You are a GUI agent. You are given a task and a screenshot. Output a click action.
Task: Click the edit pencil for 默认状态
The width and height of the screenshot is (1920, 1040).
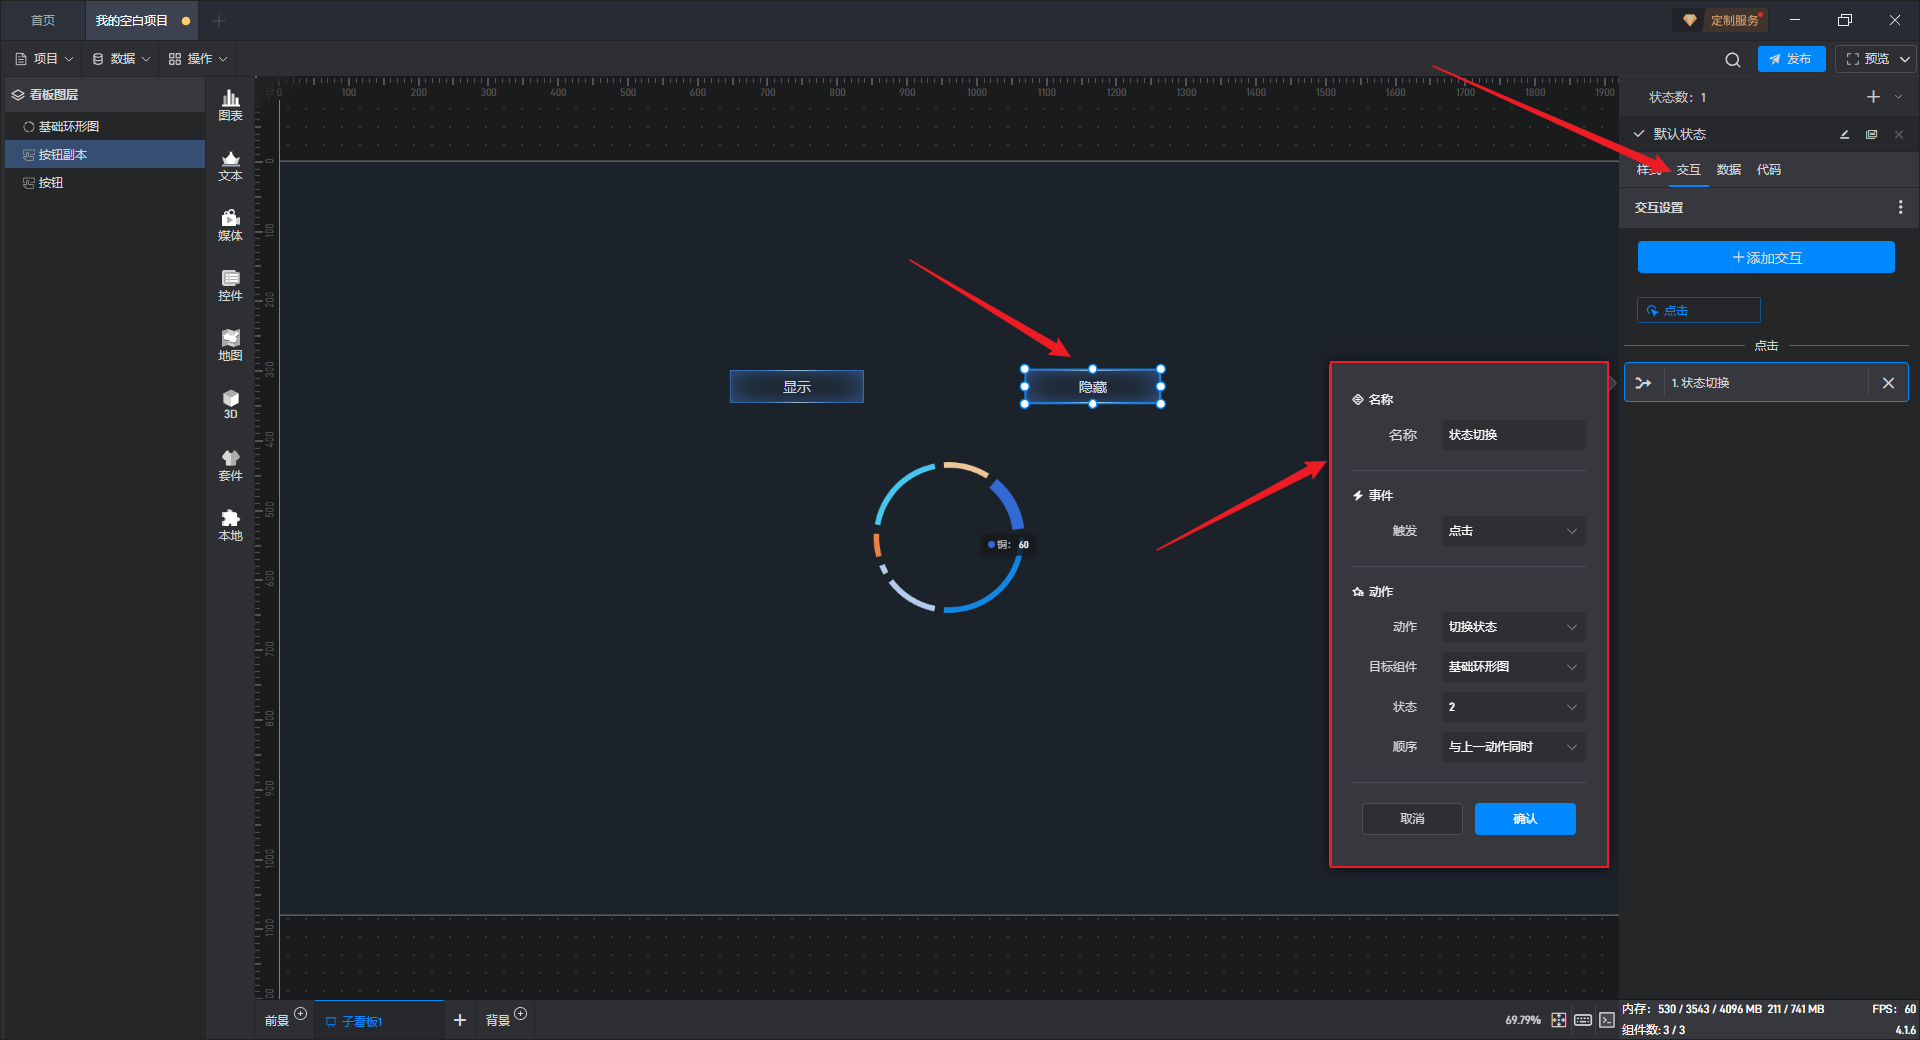pos(1844,134)
